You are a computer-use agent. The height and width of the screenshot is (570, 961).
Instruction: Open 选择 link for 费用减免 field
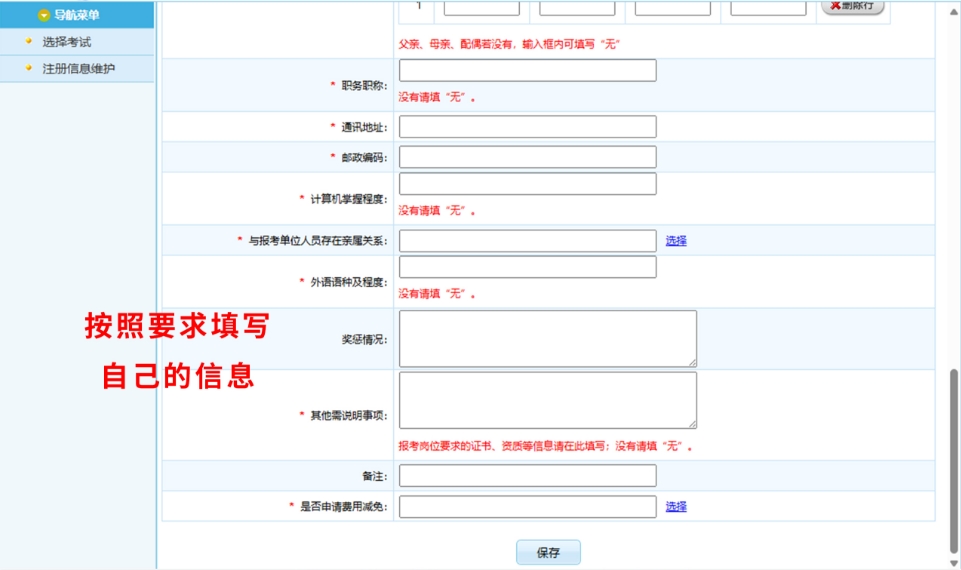676,507
